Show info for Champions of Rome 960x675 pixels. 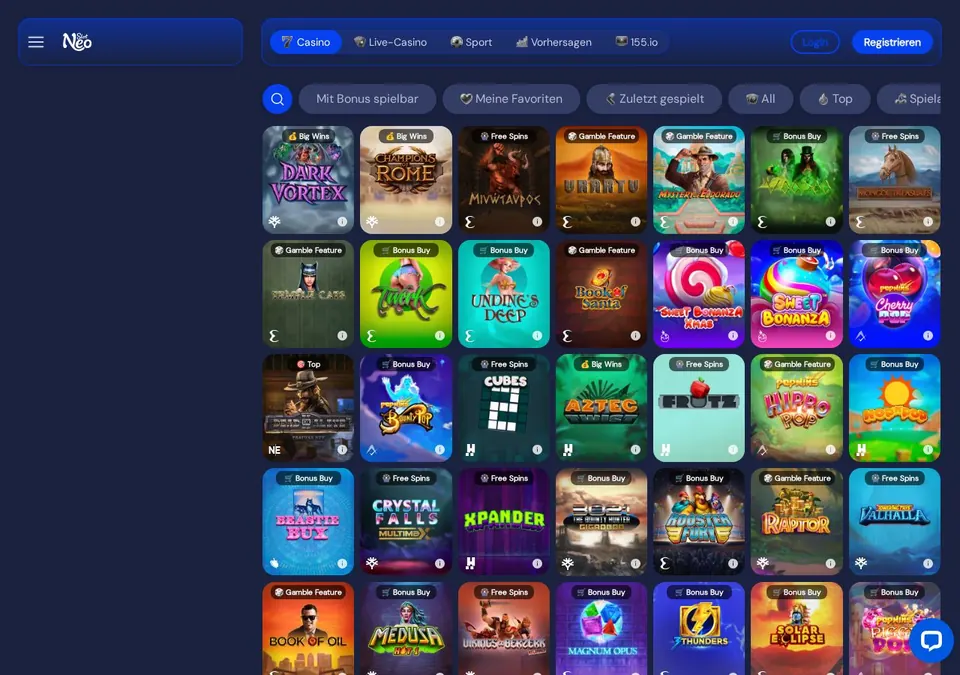(x=440, y=222)
